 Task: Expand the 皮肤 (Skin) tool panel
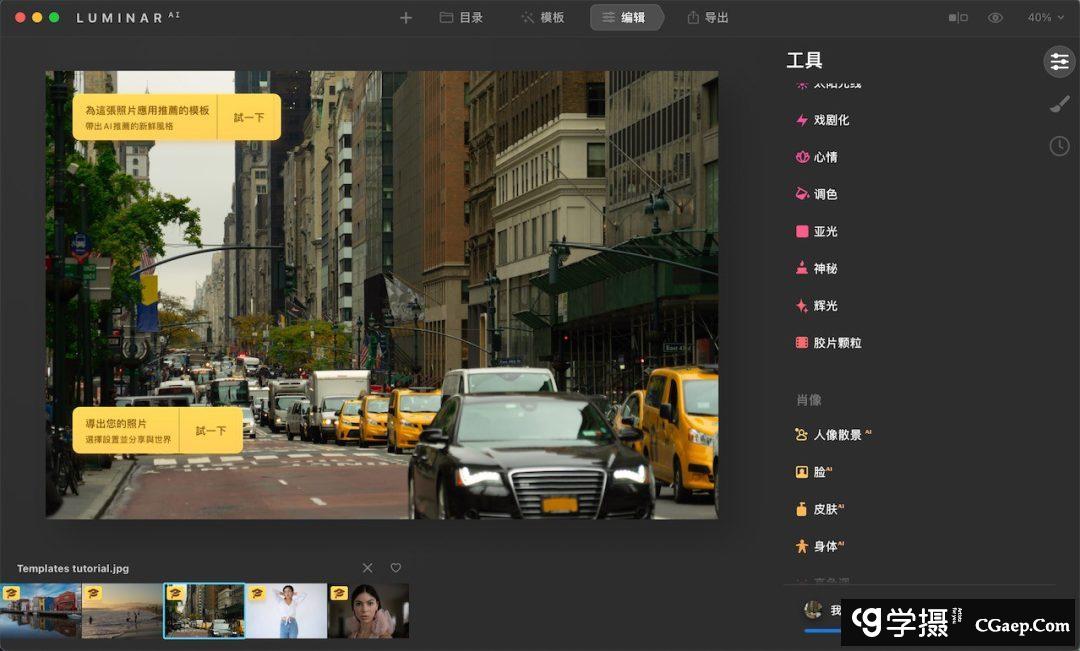point(825,509)
